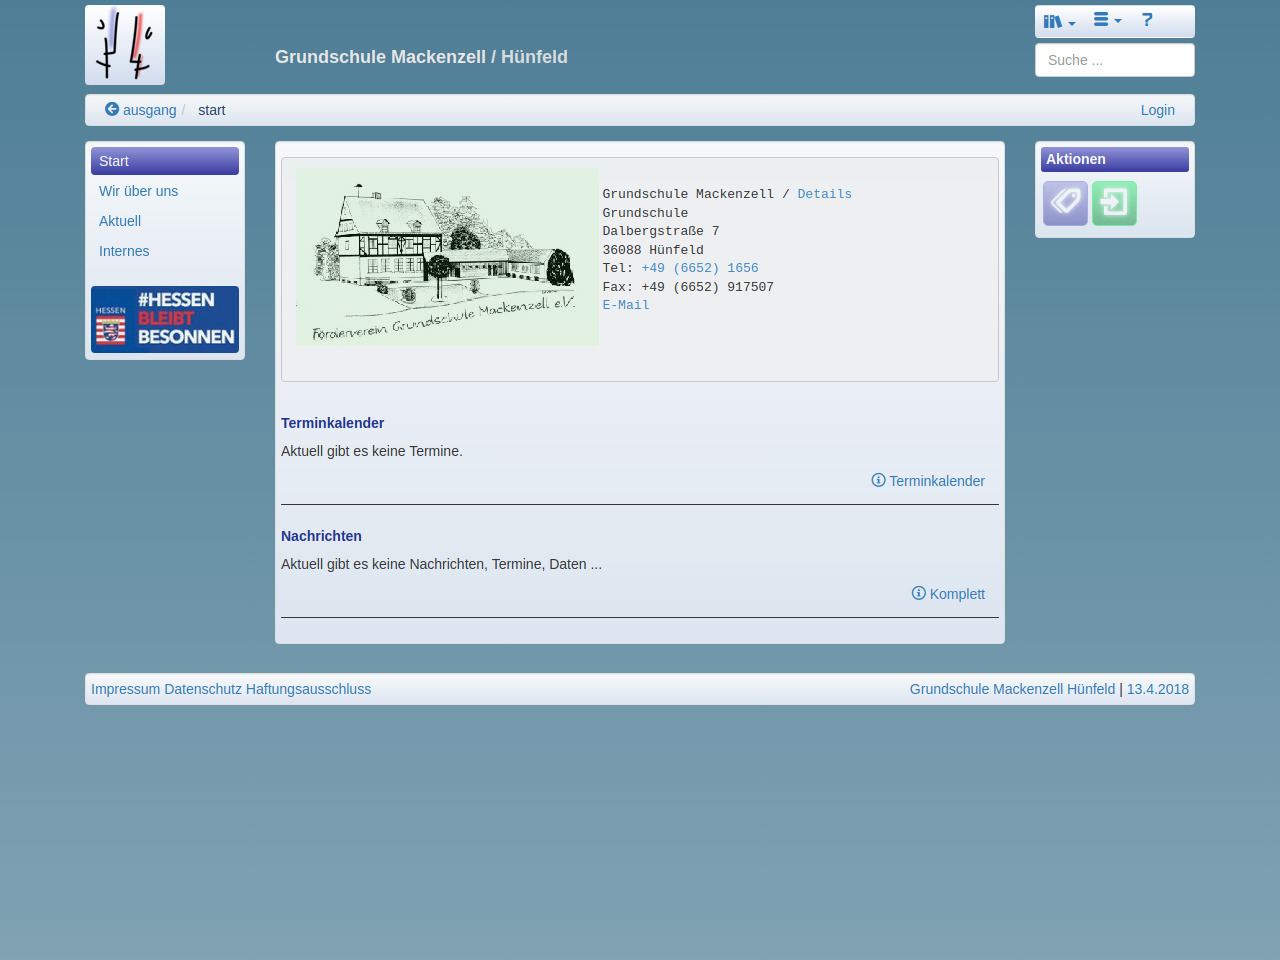The height and width of the screenshot is (960, 1280).
Task: Open the books library dropdown
Action: point(1059,21)
